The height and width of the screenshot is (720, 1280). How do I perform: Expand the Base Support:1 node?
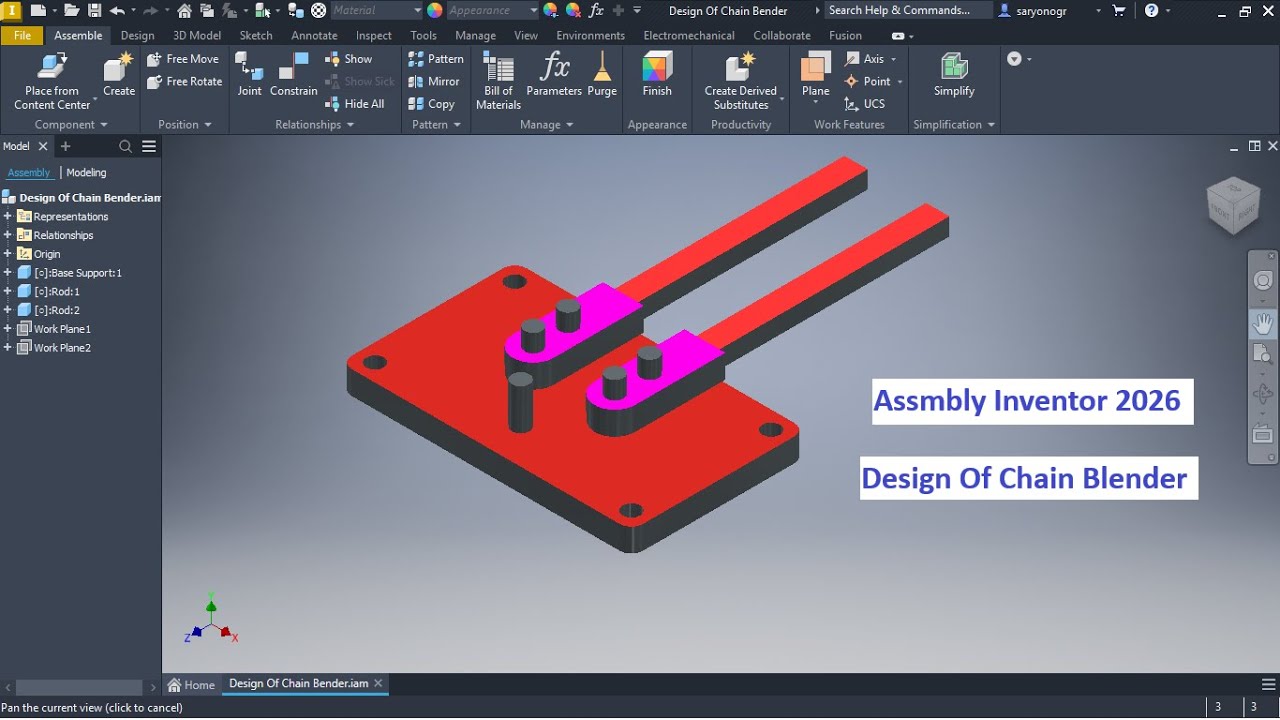coord(8,273)
